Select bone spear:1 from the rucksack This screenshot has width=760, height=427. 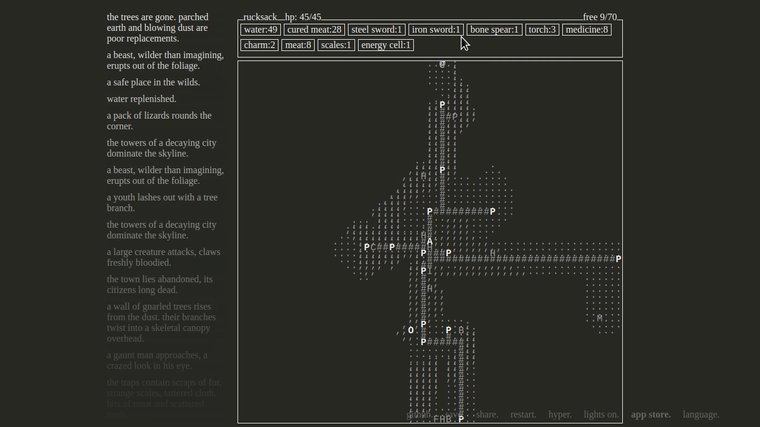[495, 30]
